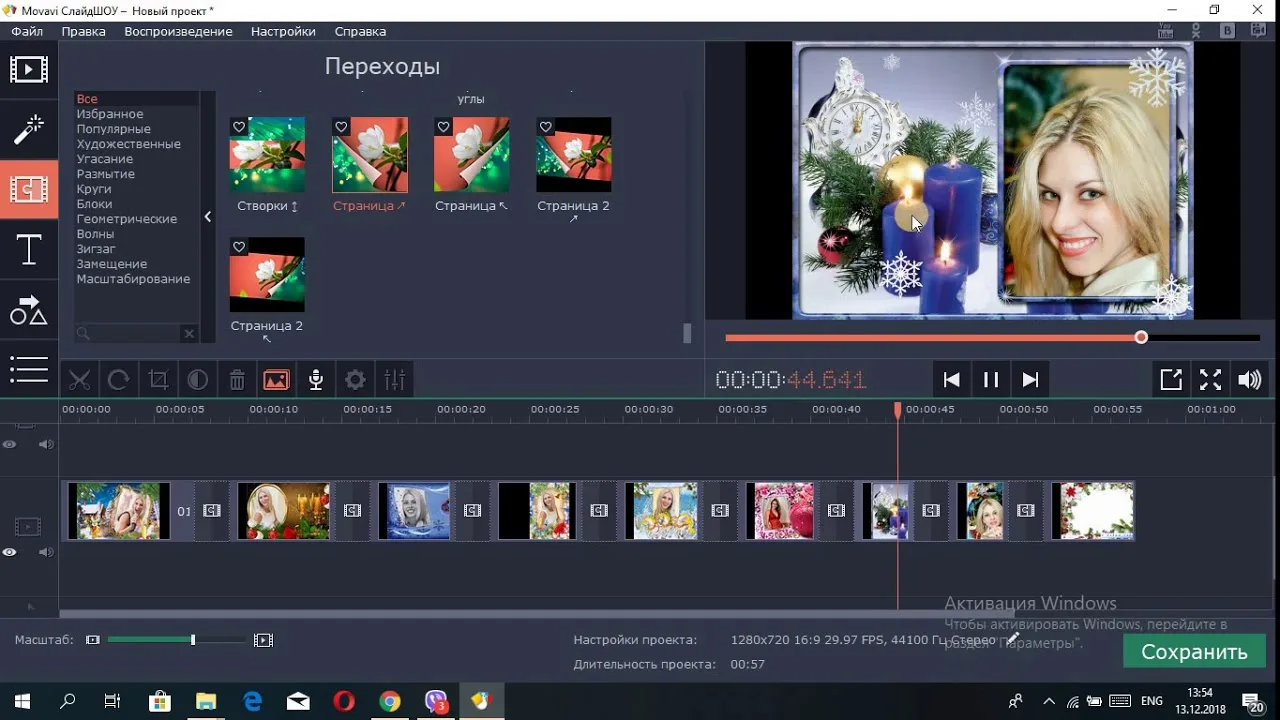Open the Media import tab in sidebar
1280x720 pixels.
pos(28,69)
